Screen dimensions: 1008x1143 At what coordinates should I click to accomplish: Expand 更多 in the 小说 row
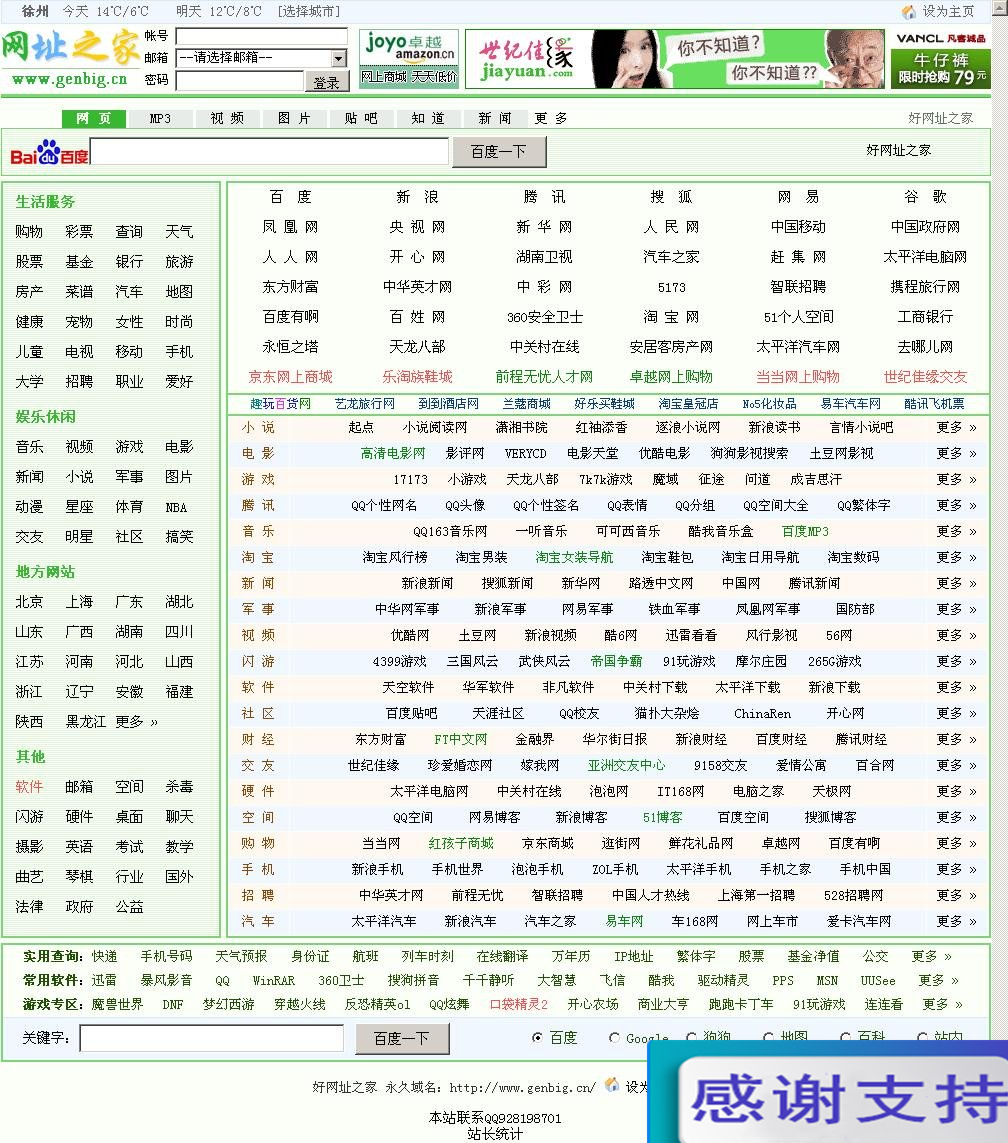(x=956, y=427)
